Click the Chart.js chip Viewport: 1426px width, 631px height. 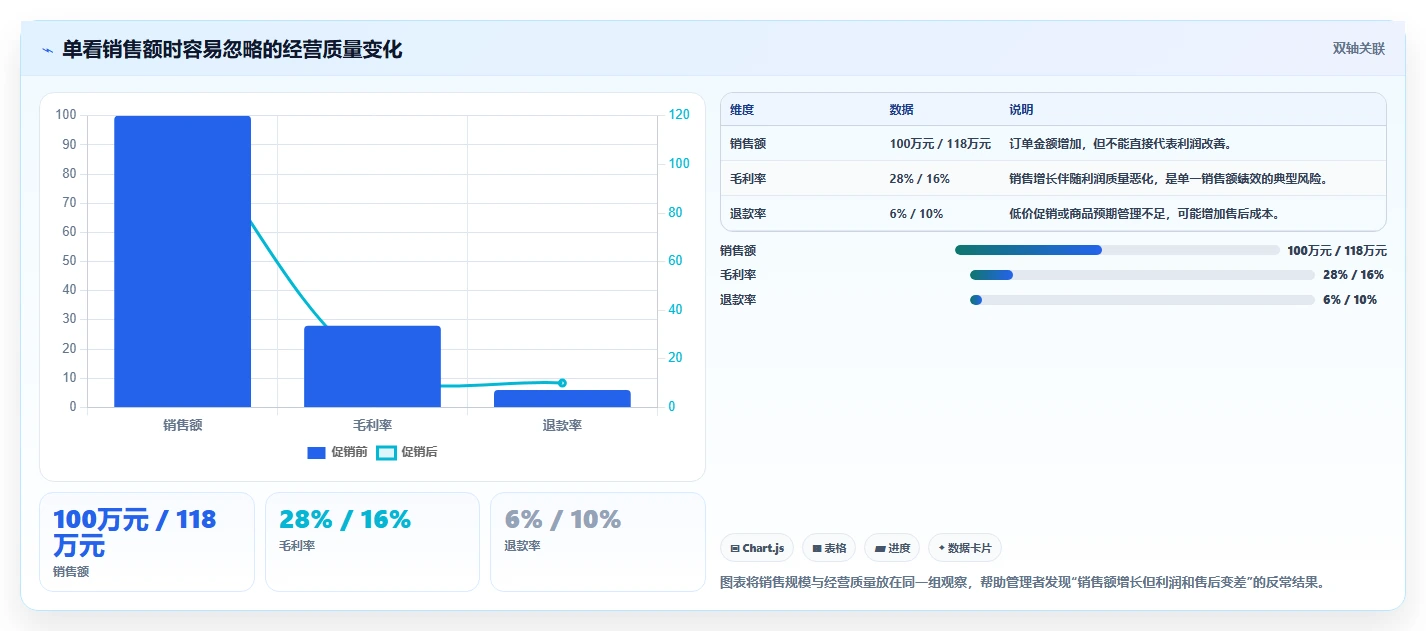[757, 548]
